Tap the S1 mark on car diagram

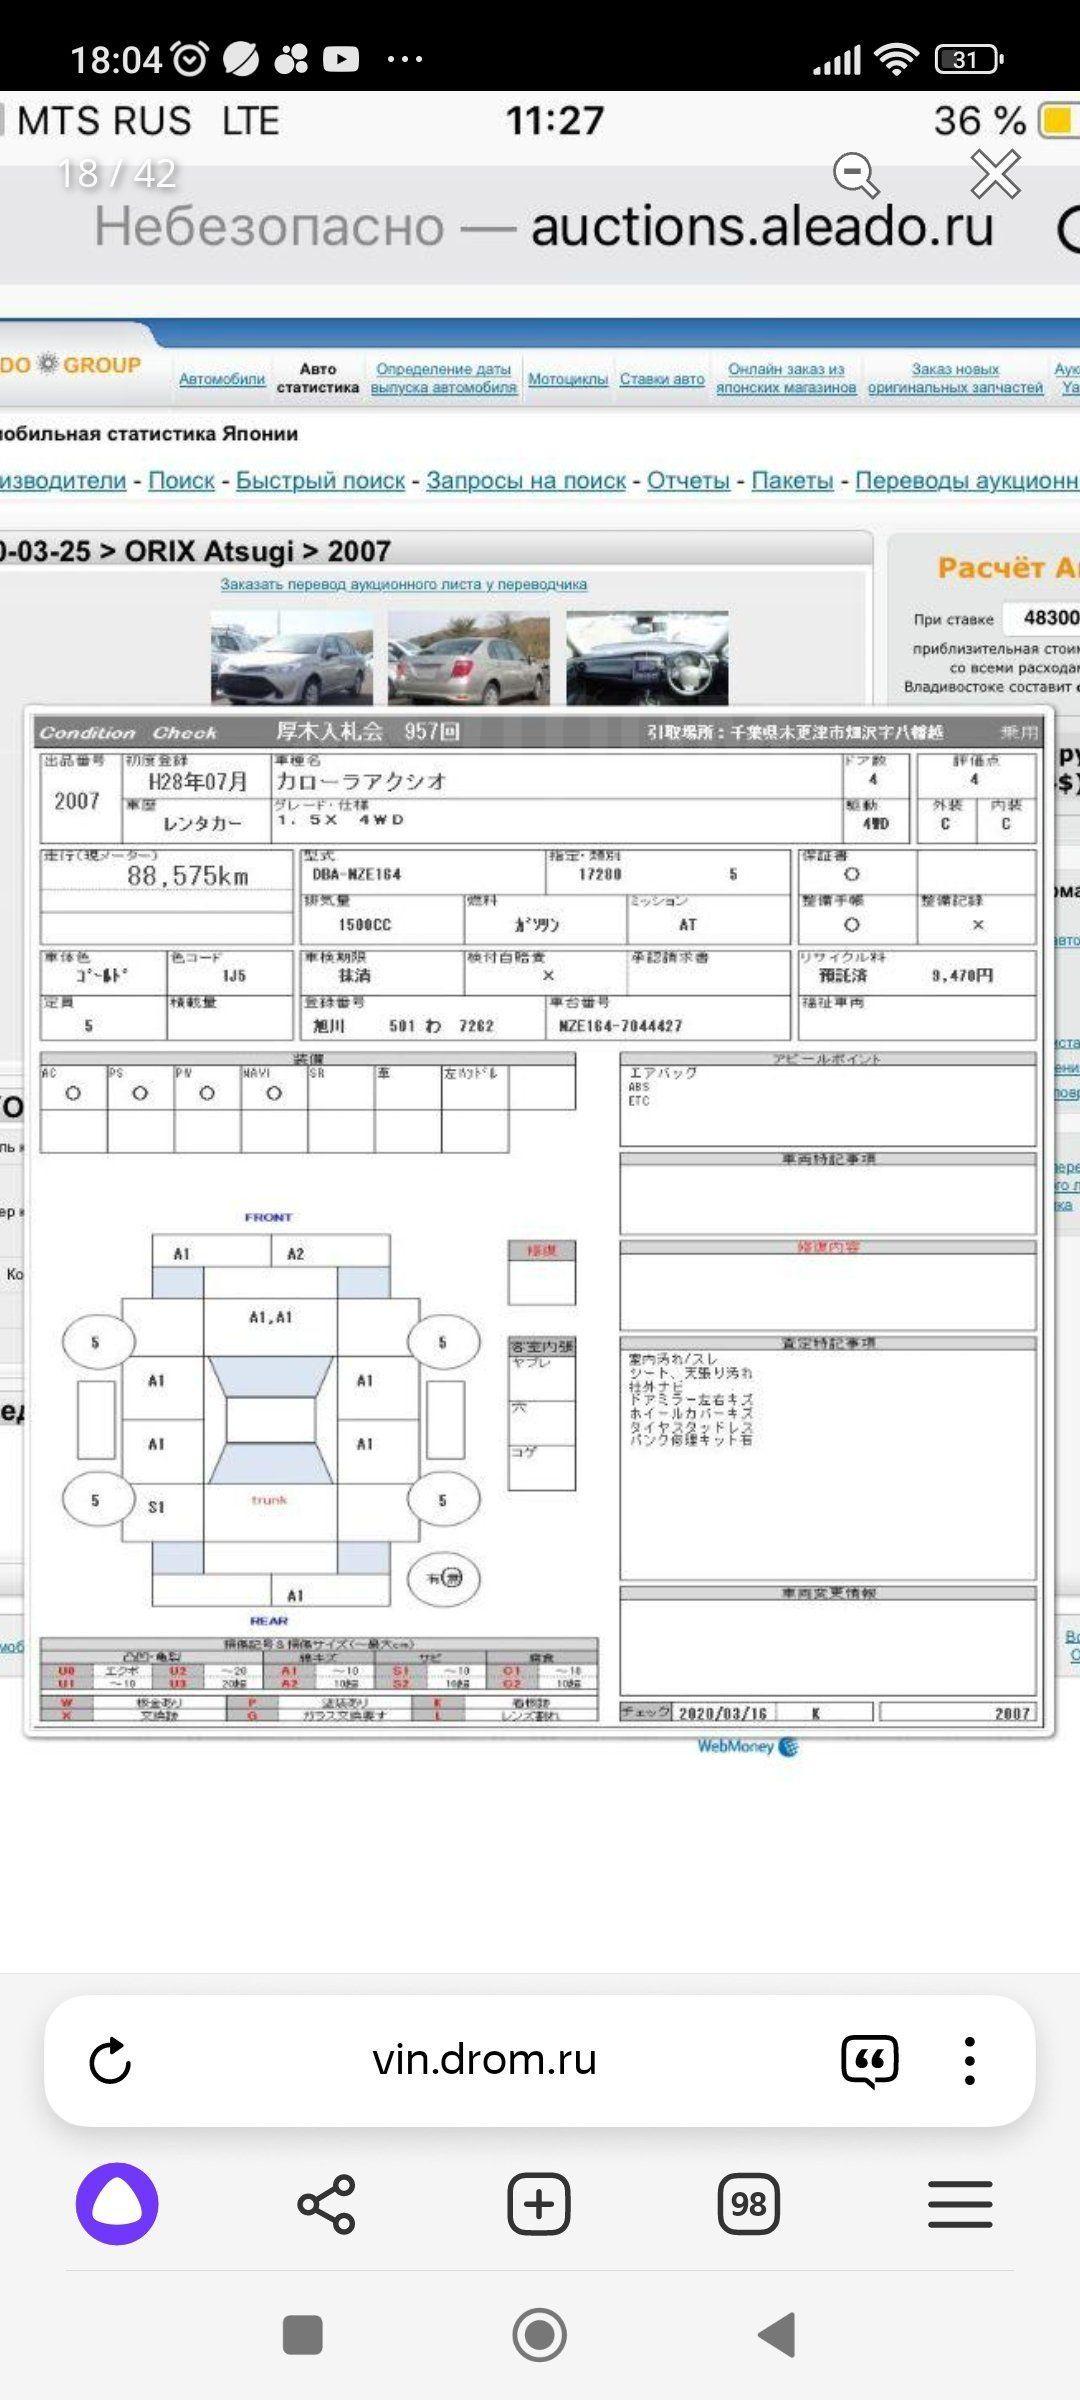(x=156, y=1507)
